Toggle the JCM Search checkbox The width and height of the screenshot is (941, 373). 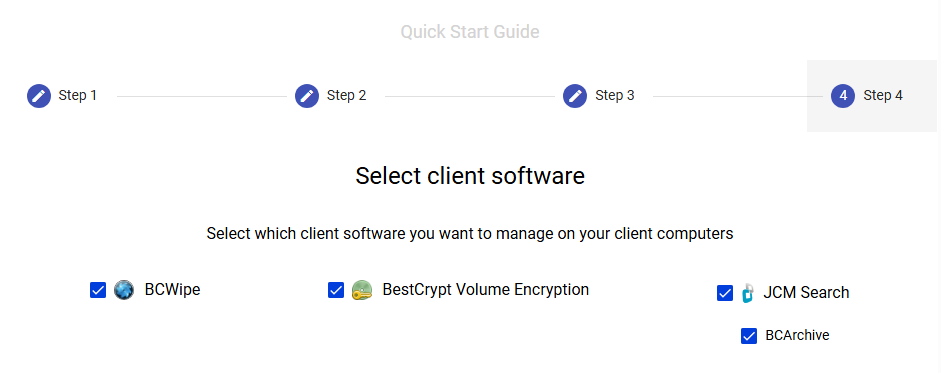(725, 293)
